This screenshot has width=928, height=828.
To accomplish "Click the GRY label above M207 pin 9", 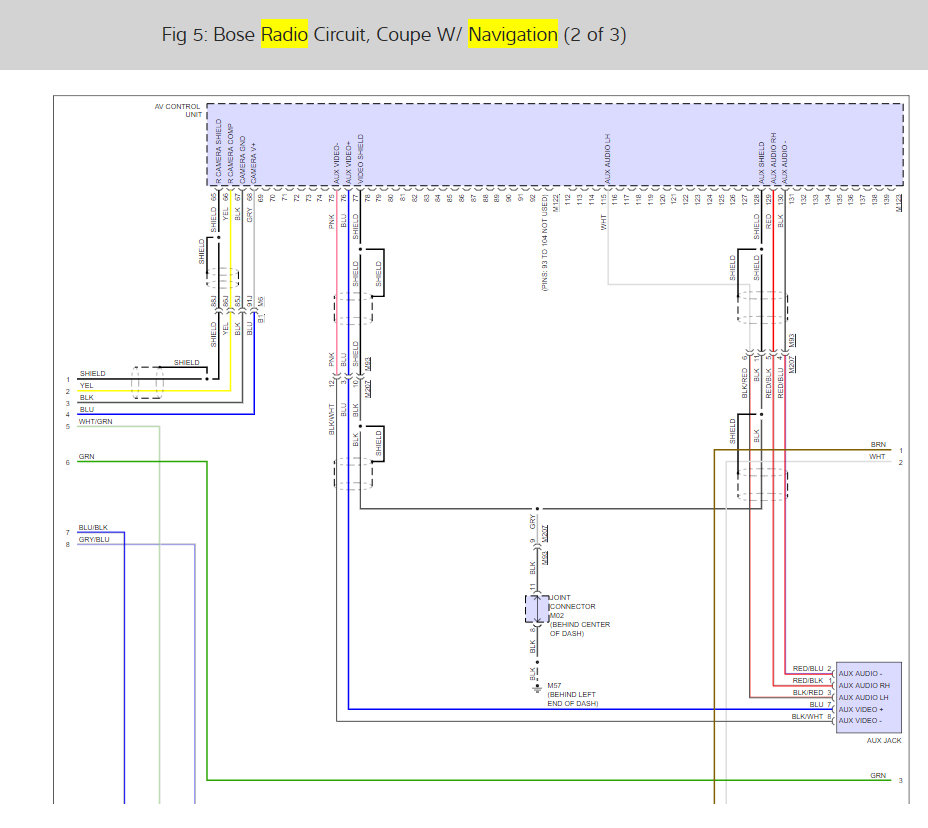I will tap(533, 522).
